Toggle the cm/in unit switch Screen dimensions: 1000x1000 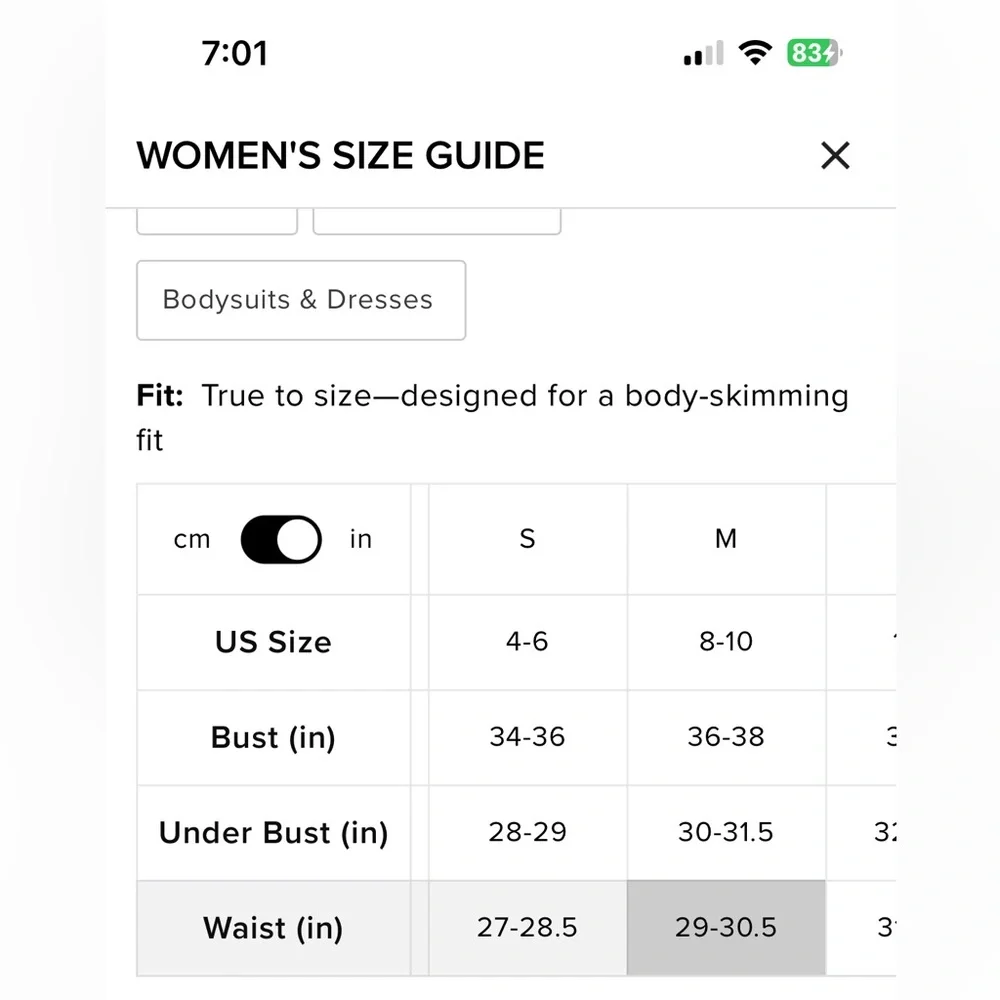click(x=281, y=540)
